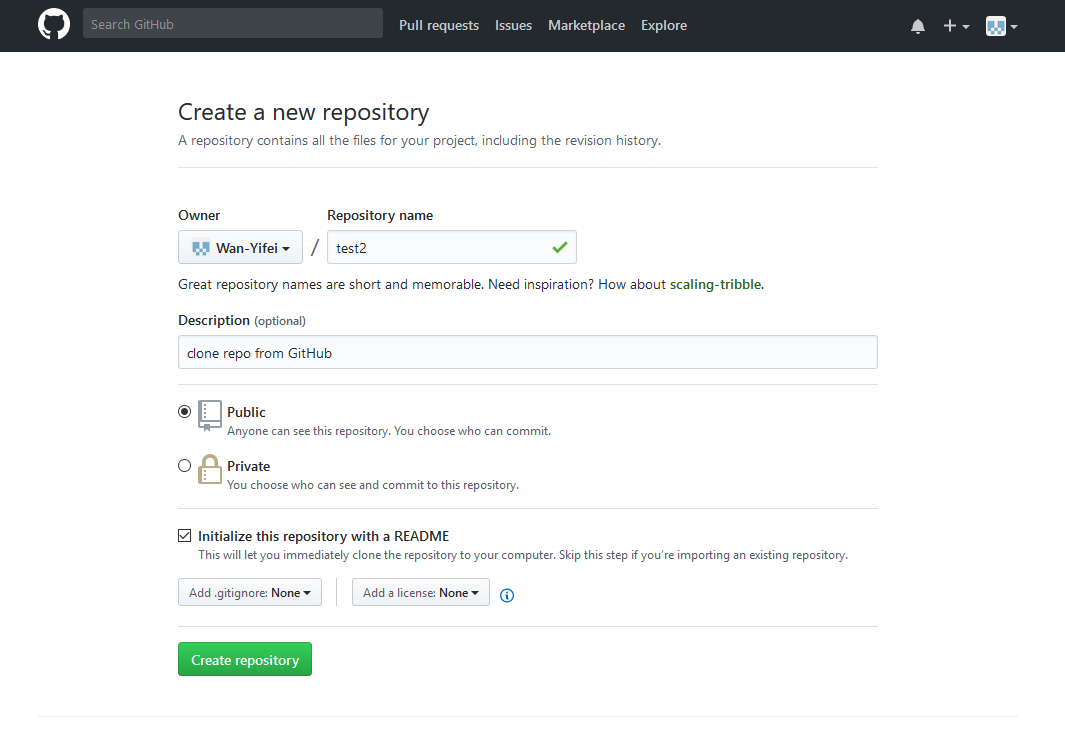
Task: Click the GitHub Octocat logo
Action: 54,24
